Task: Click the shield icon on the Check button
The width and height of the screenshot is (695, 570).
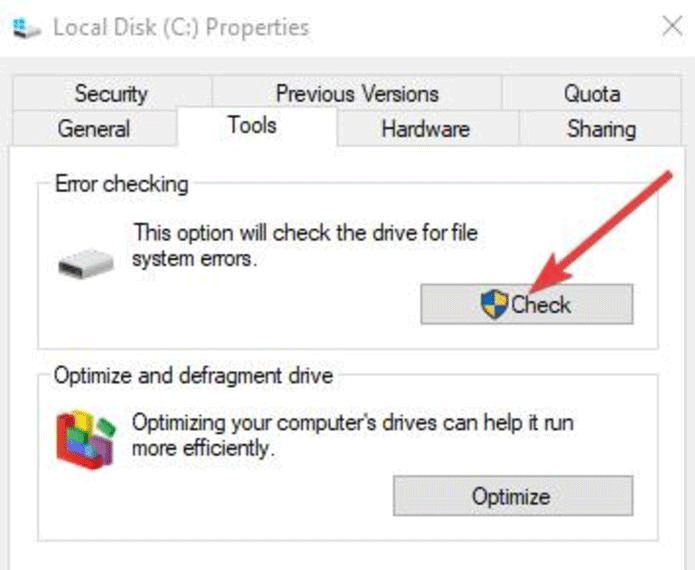Action: [494, 305]
